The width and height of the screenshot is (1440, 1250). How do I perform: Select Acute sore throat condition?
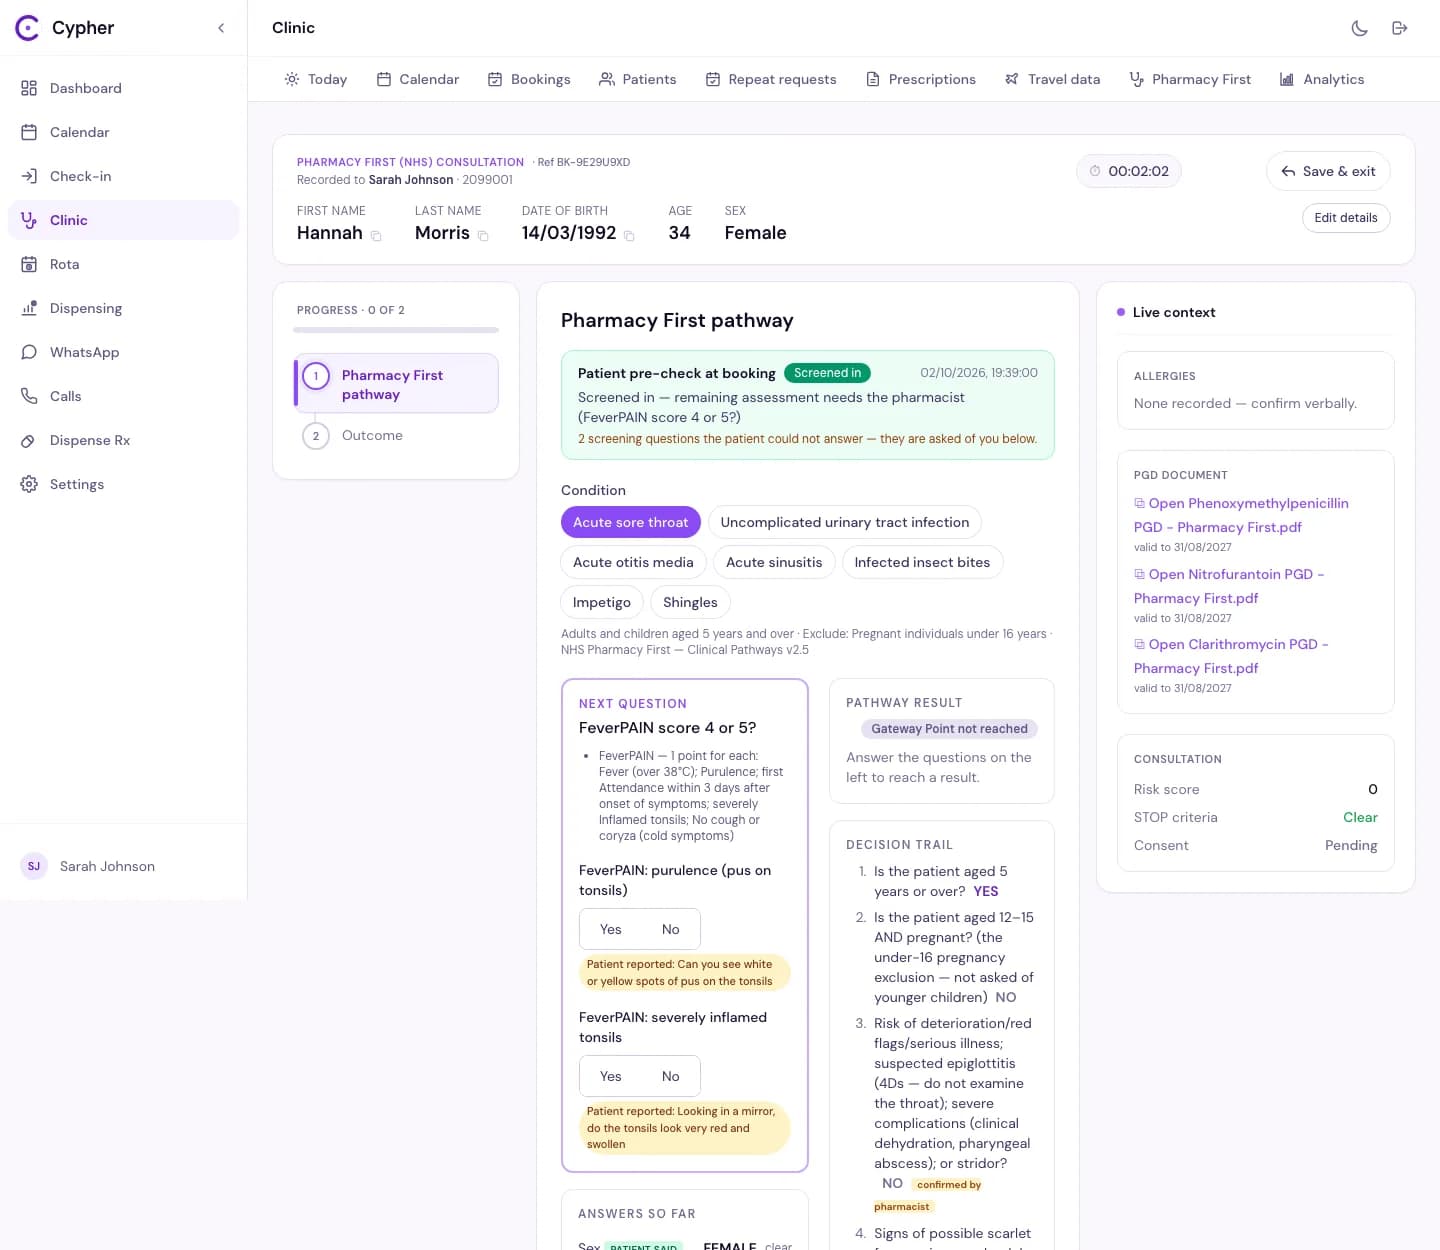pos(631,522)
